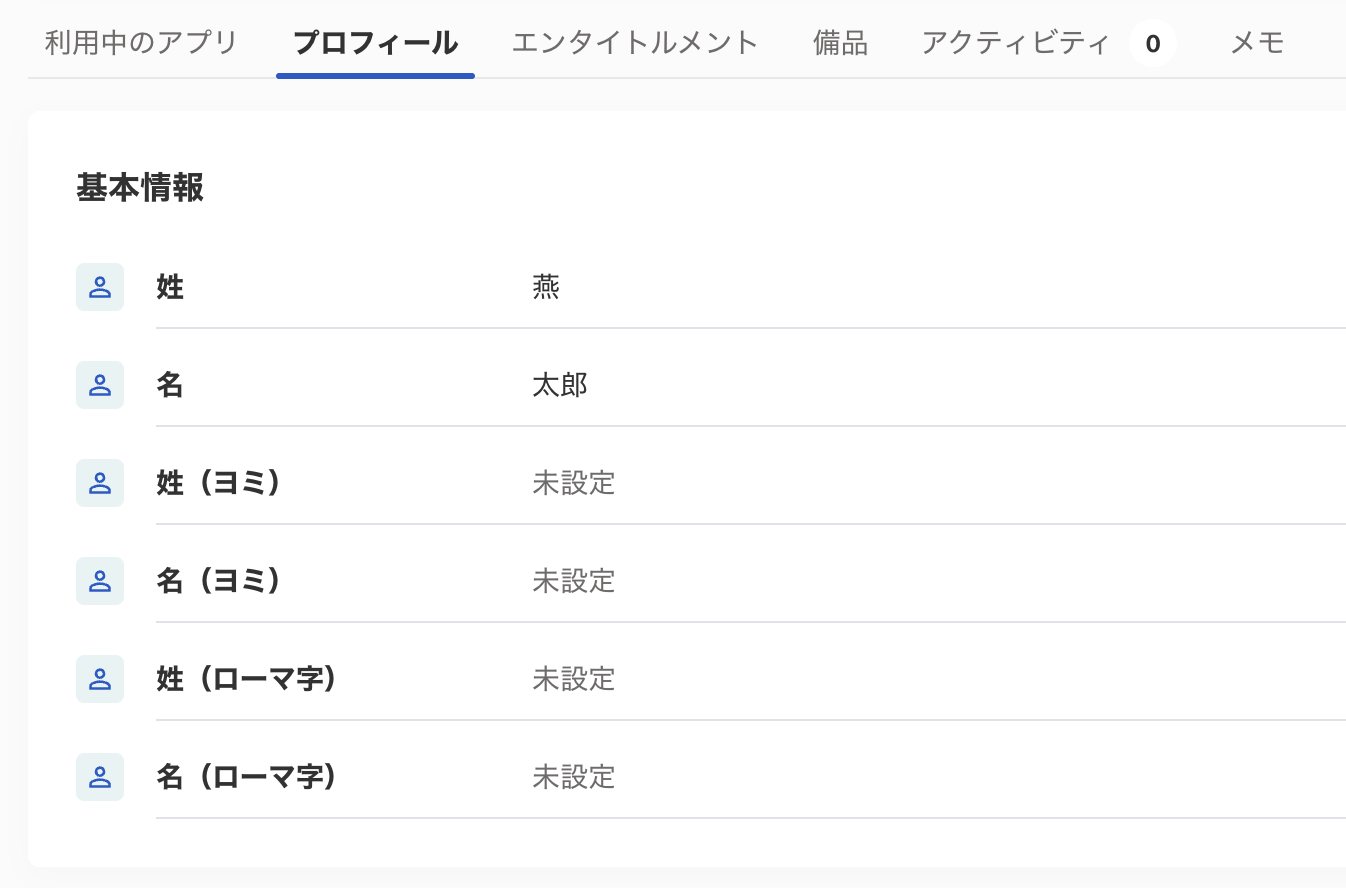Select the プロフィール tab
Image resolution: width=1346 pixels, height=888 pixels.
tap(375, 43)
